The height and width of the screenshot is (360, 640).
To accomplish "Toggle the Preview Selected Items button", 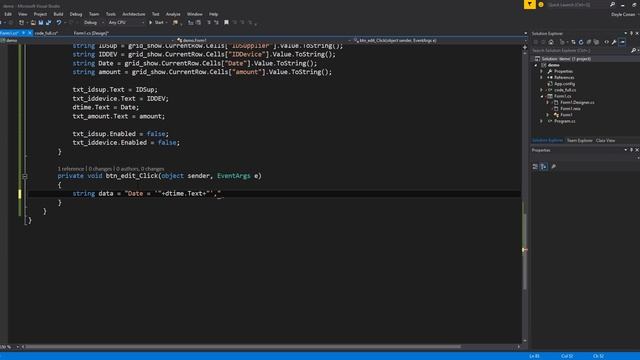I will pyautogui.click(x=622, y=42).
